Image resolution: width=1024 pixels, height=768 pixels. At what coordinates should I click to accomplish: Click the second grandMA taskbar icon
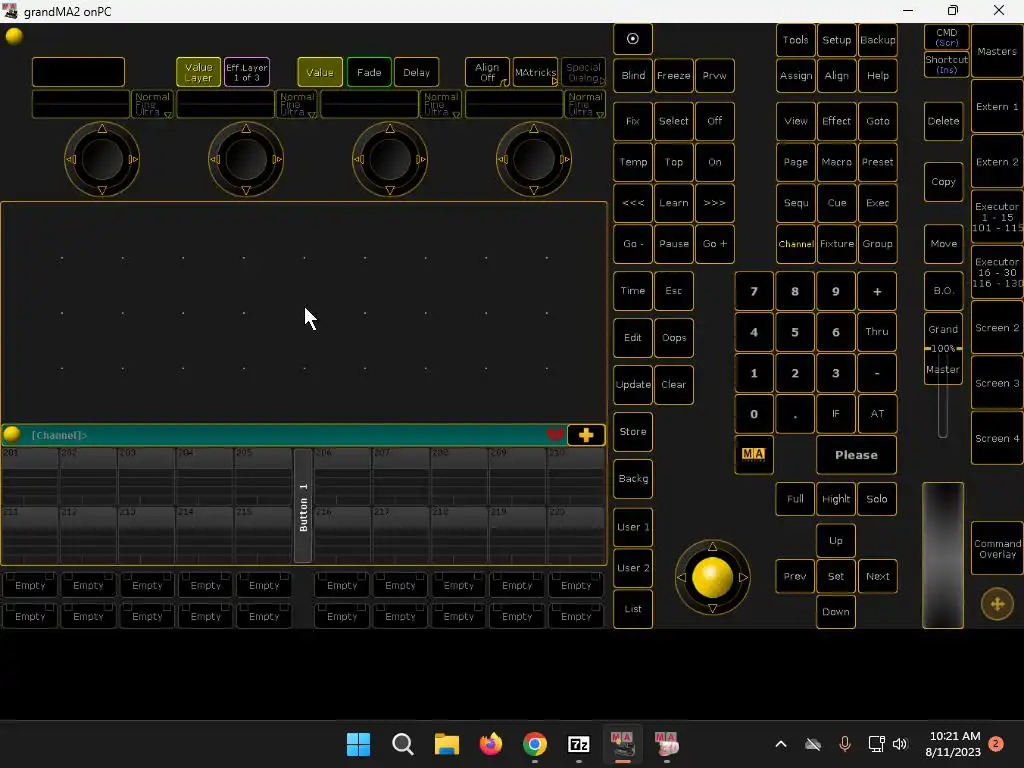pos(667,744)
